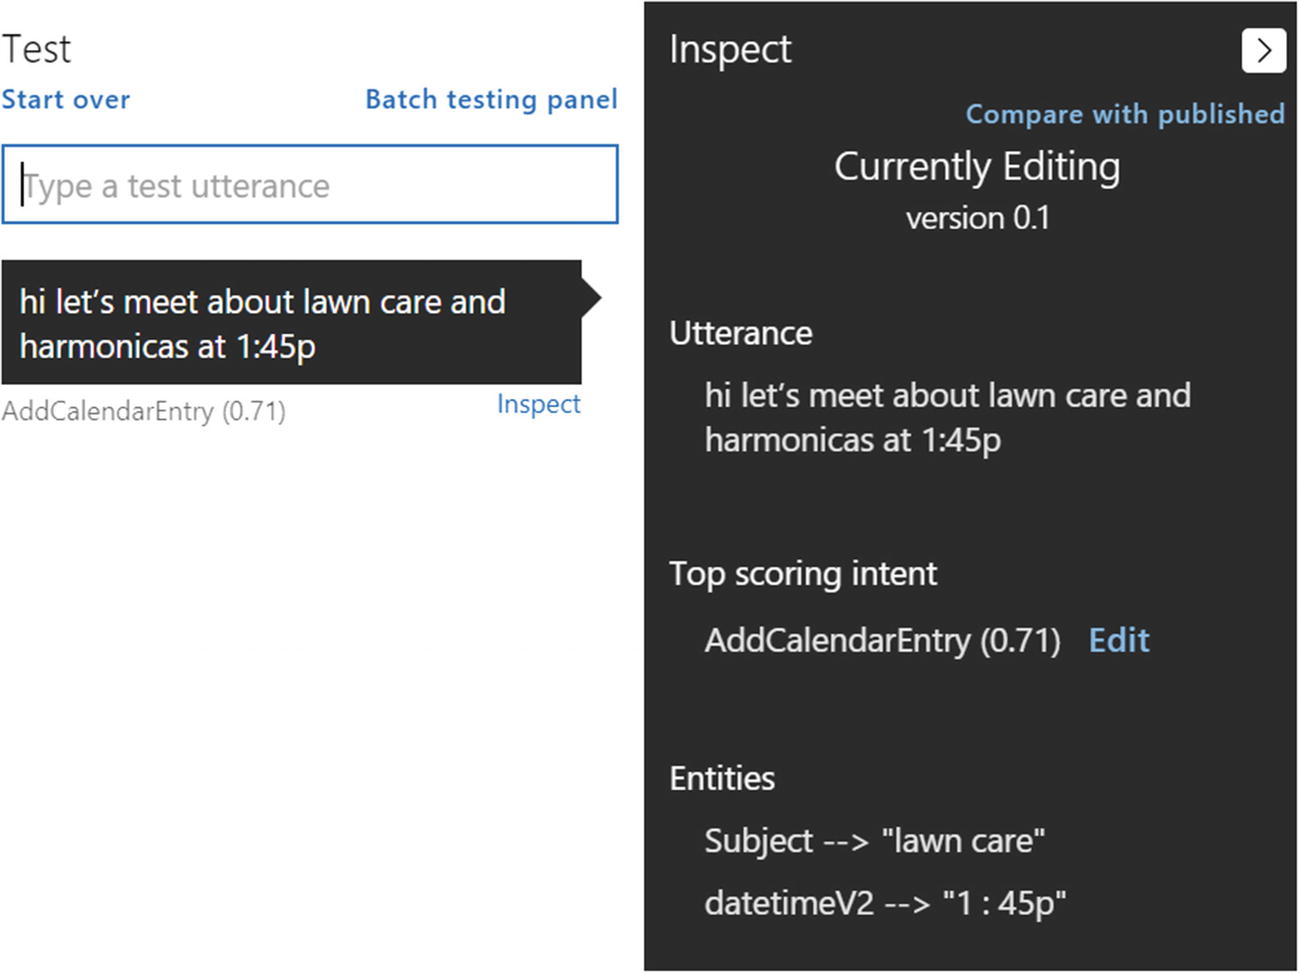
Task: Click AddCalendarEntry score under the utterance bubble
Action: (x=144, y=411)
